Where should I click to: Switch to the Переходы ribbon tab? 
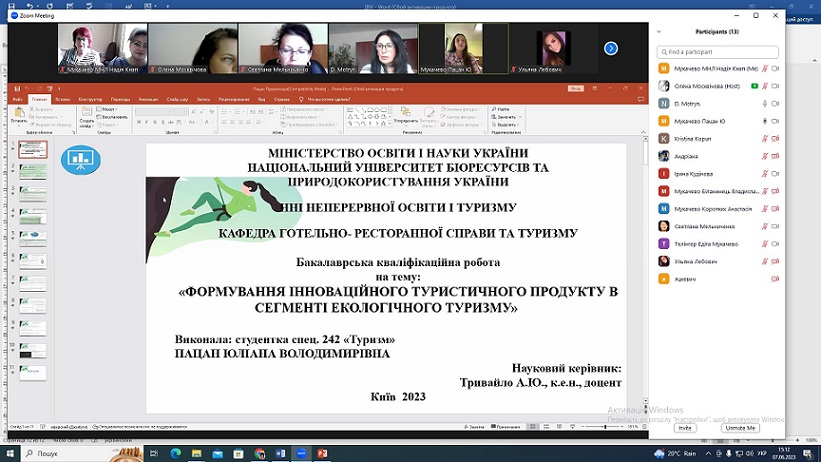(120, 99)
